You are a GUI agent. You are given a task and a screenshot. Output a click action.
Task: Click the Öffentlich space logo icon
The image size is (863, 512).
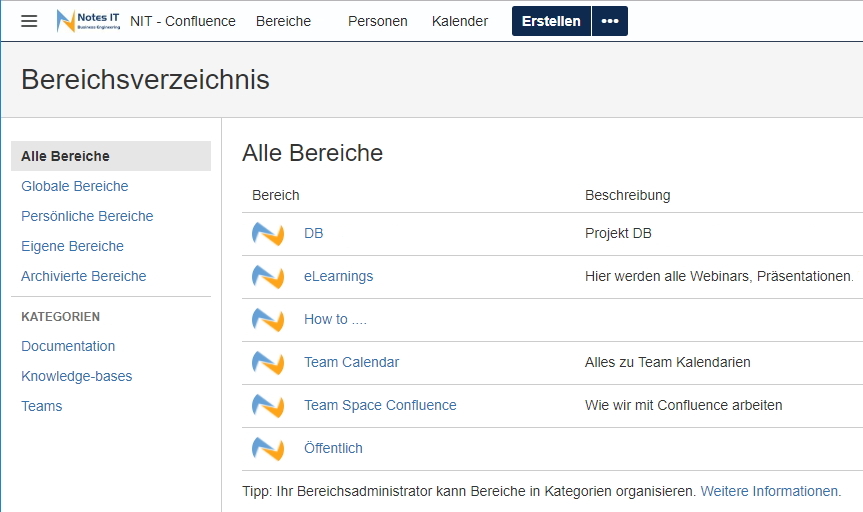268,448
